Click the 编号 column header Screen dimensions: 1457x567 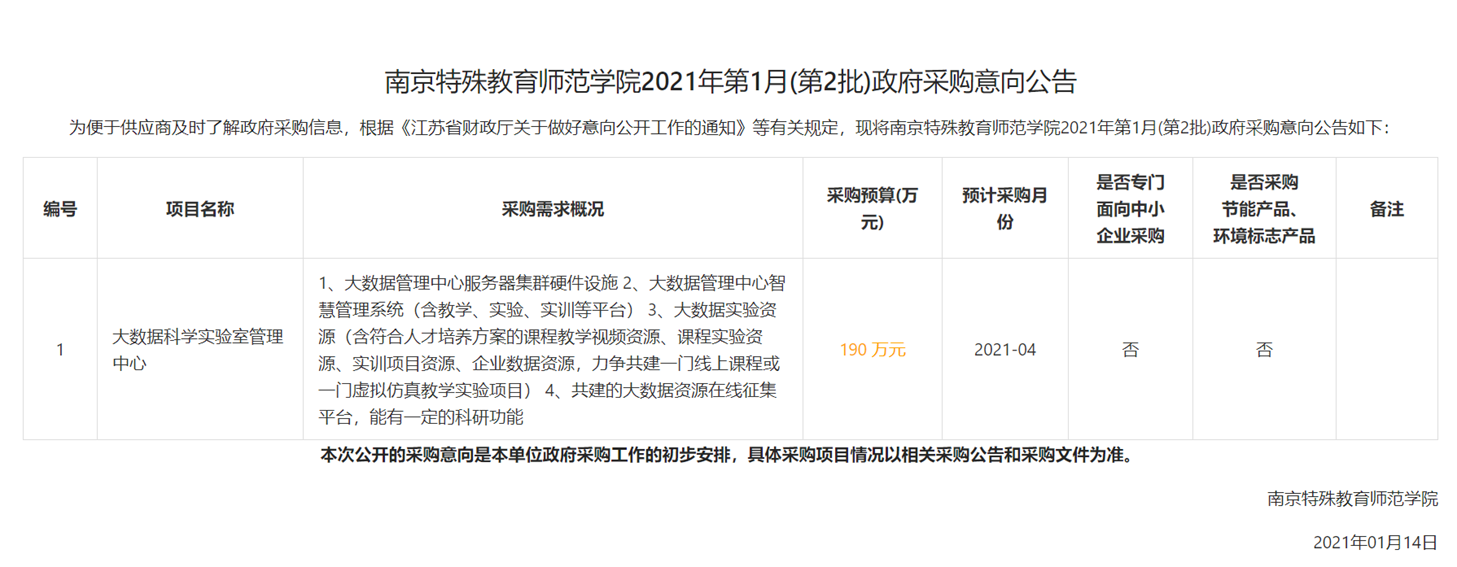pos(60,209)
